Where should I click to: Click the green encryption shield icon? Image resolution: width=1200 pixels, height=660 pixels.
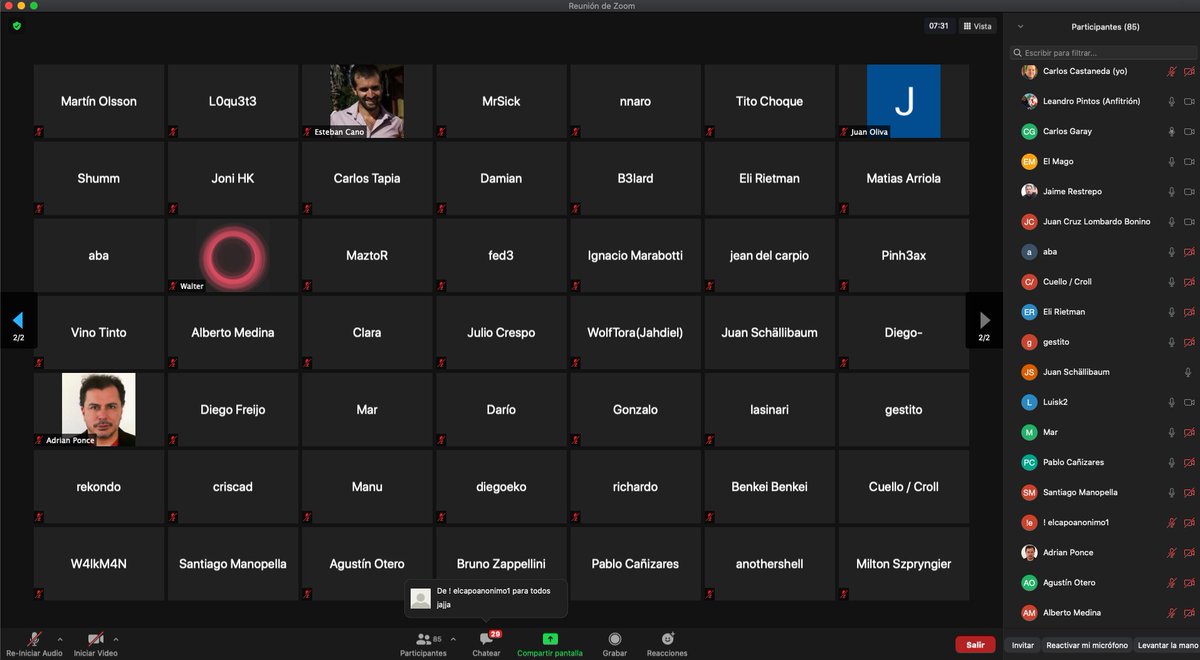17,26
